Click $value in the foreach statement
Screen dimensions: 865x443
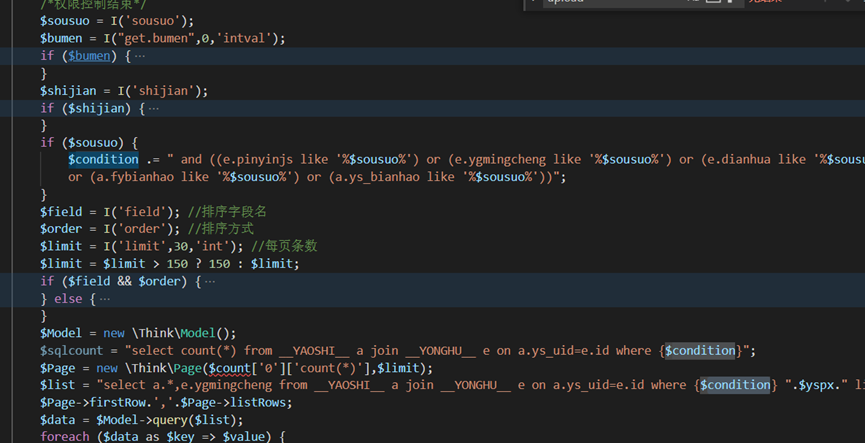[x=243, y=436]
